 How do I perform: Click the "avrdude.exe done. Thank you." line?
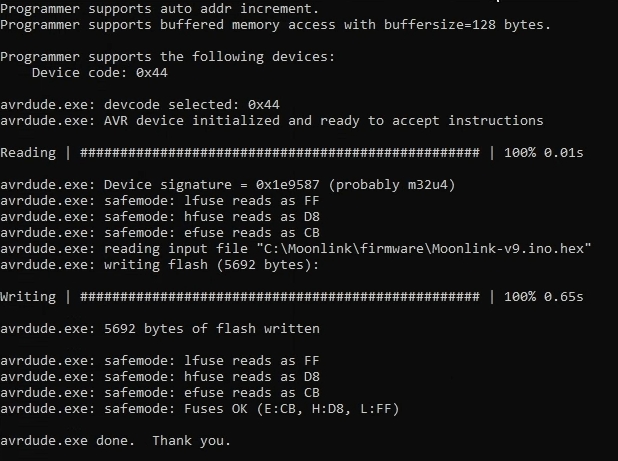pos(116,441)
